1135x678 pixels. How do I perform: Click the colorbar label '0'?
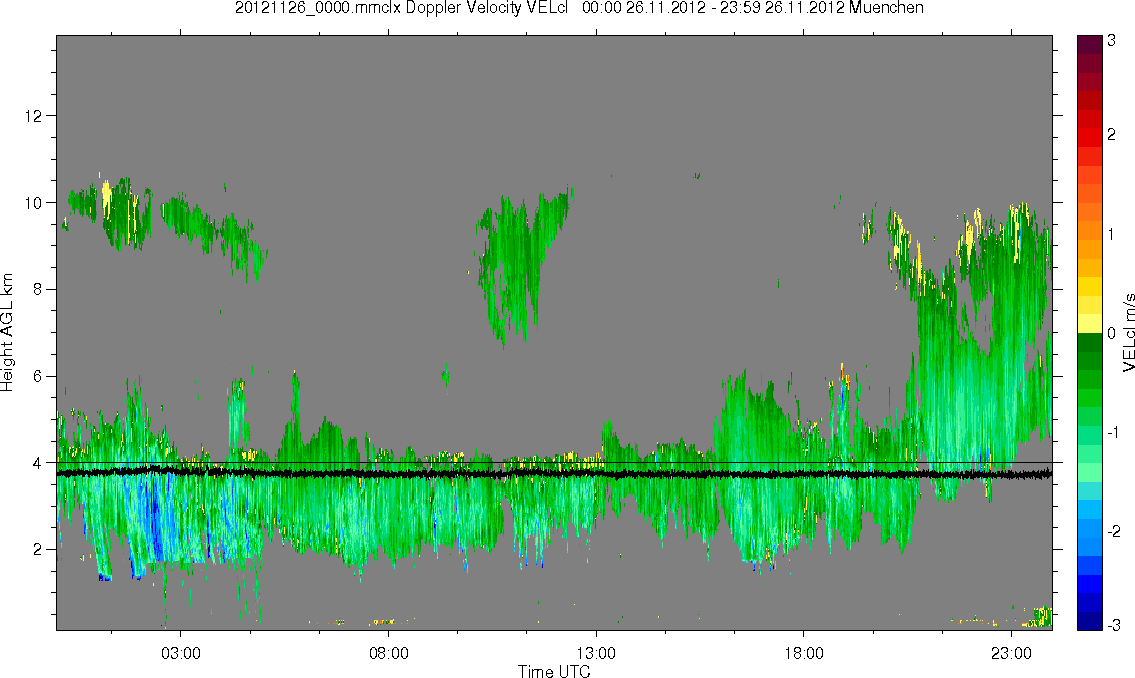click(x=1112, y=334)
